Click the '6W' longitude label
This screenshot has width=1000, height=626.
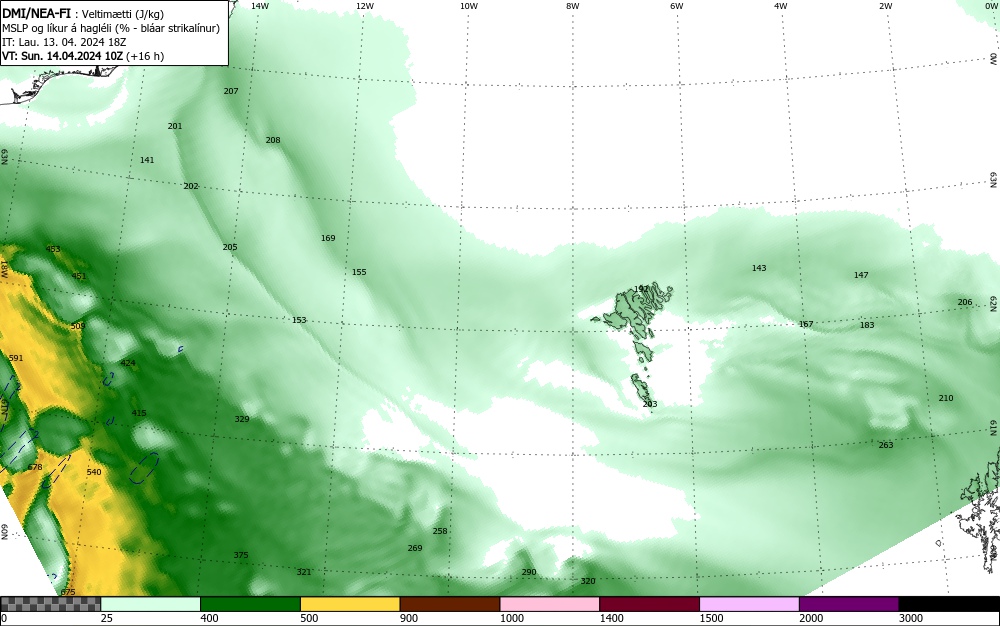[677, 6]
